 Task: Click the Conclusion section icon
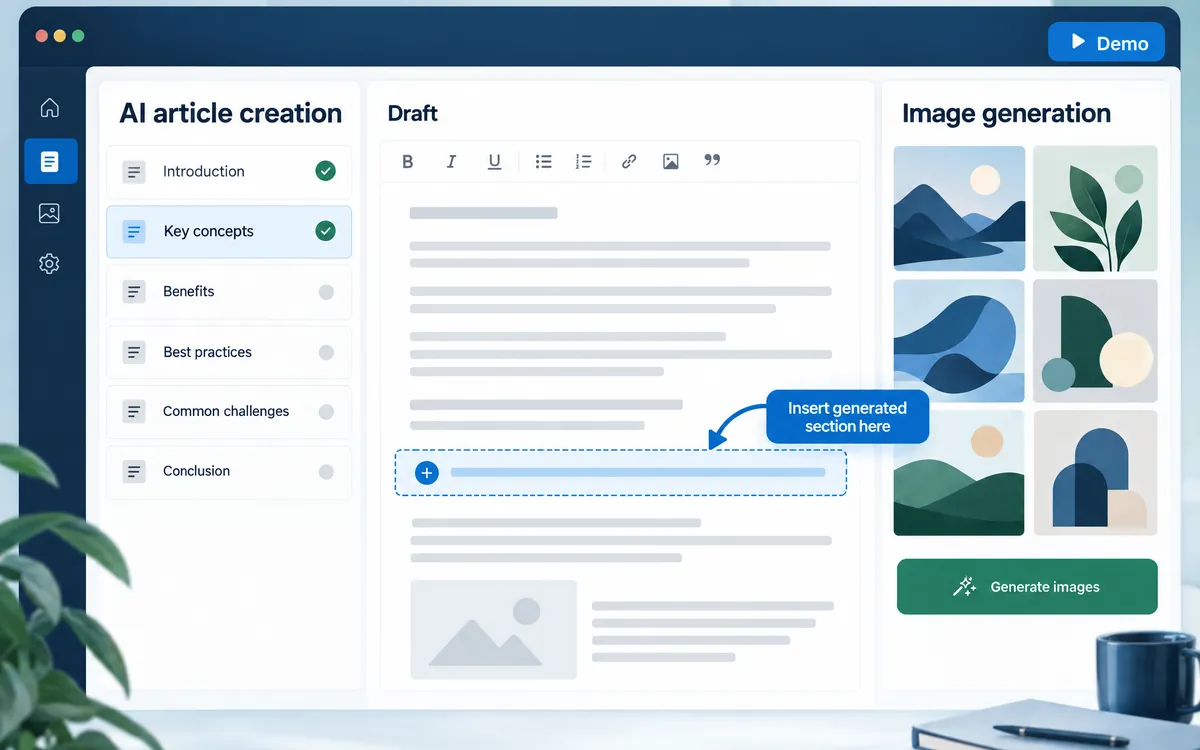click(133, 471)
